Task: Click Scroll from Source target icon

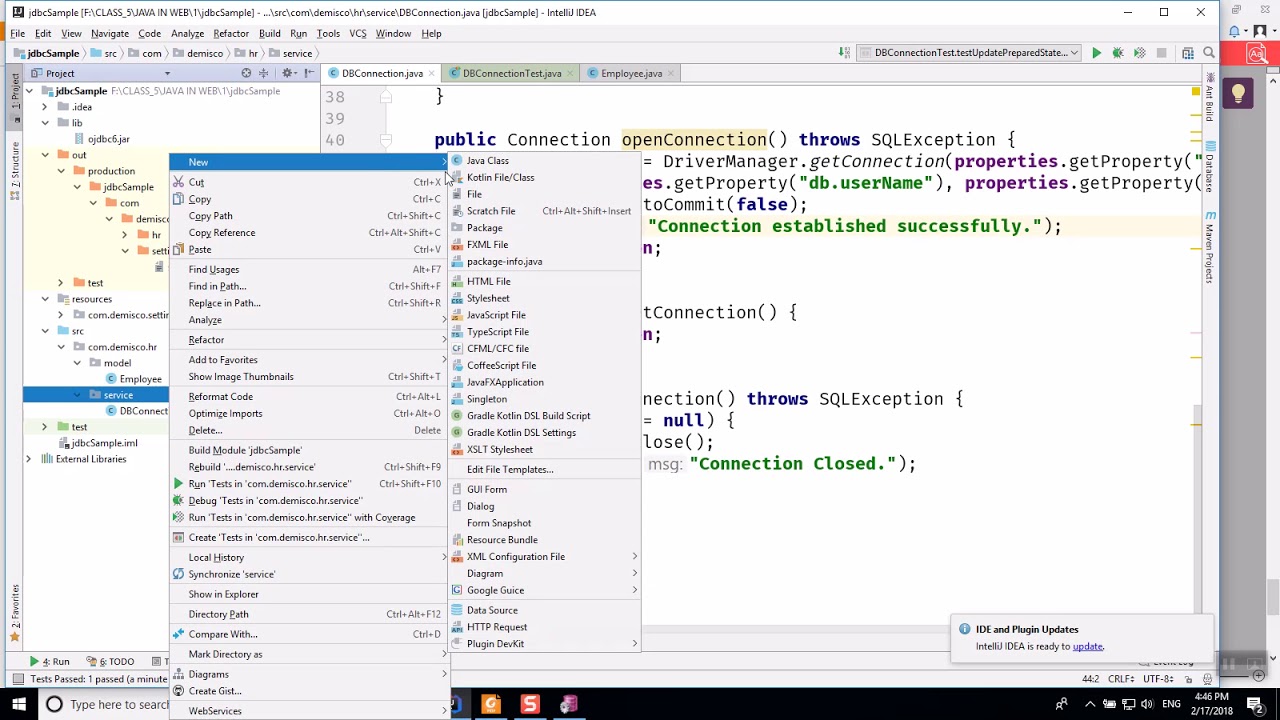Action: coord(246,73)
